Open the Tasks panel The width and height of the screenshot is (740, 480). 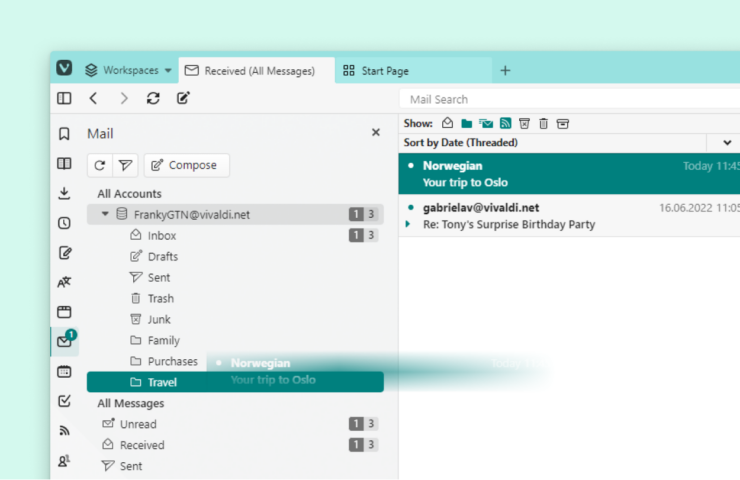[64, 401]
